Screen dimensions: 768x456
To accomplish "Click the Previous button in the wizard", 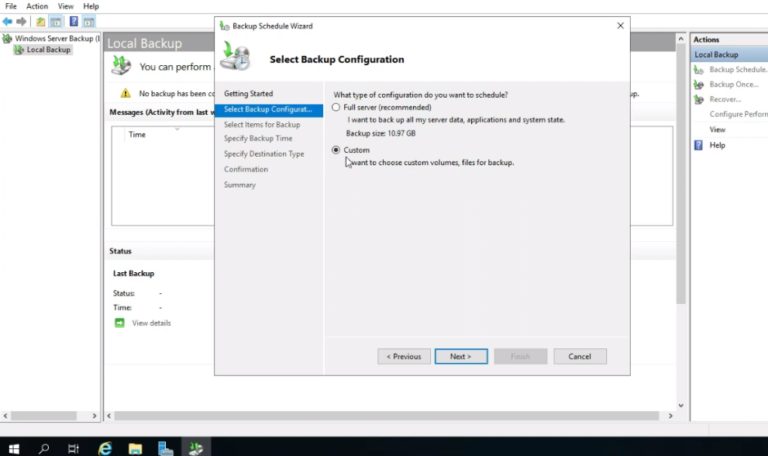I will pyautogui.click(x=404, y=356).
